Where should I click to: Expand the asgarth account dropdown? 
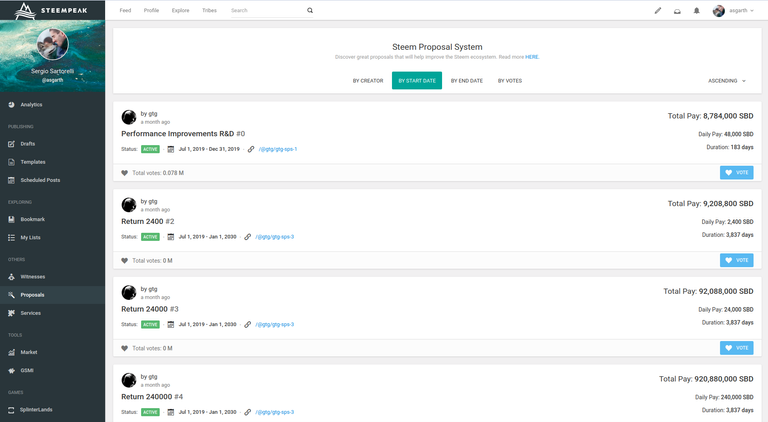click(x=742, y=10)
